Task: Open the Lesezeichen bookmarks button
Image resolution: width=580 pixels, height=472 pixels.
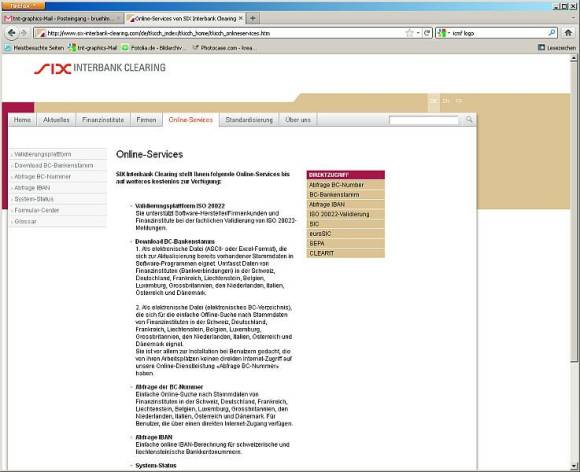Action: (557, 48)
